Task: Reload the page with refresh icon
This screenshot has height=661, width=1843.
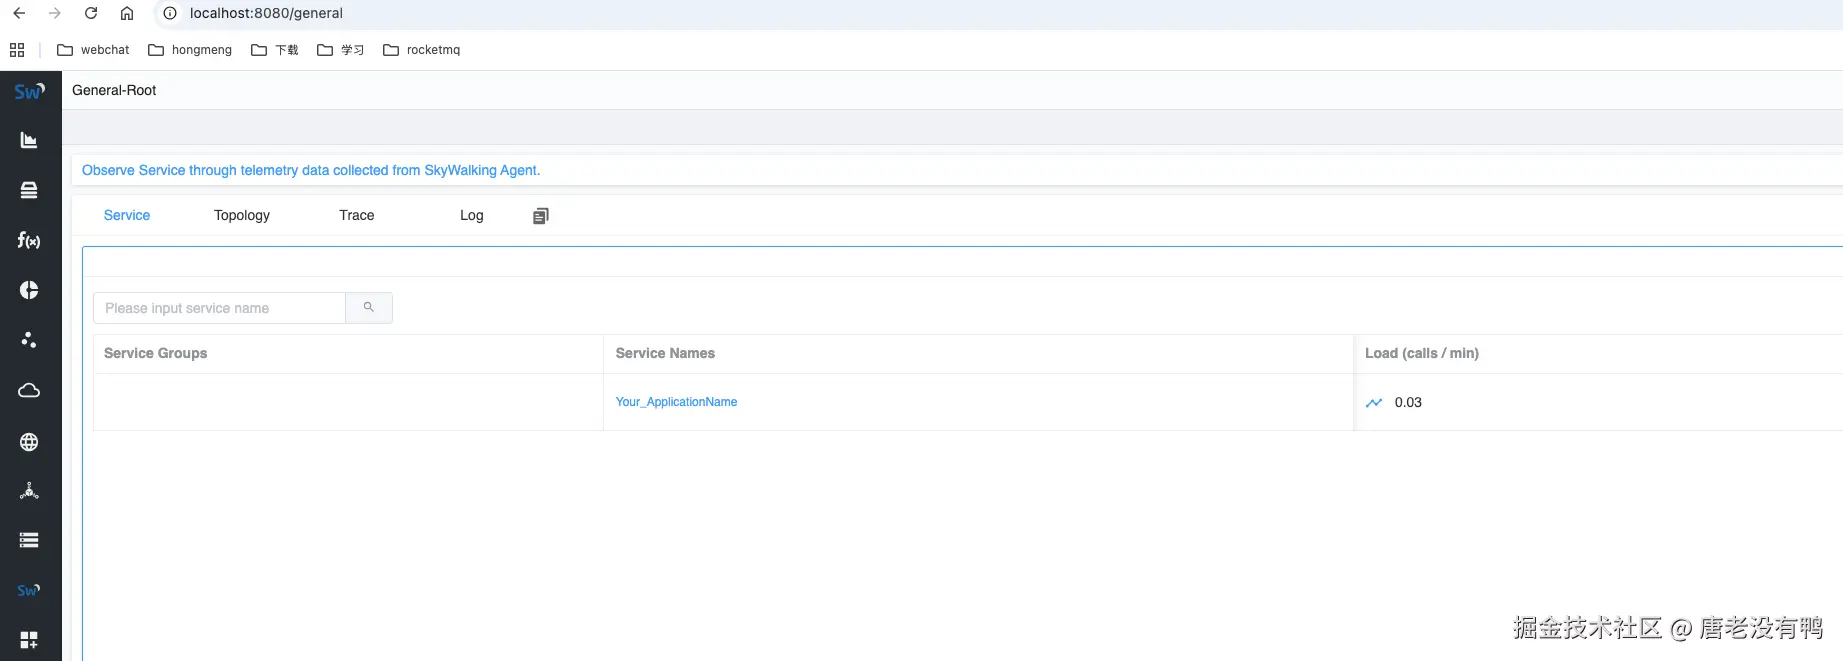Action: [91, 13]
